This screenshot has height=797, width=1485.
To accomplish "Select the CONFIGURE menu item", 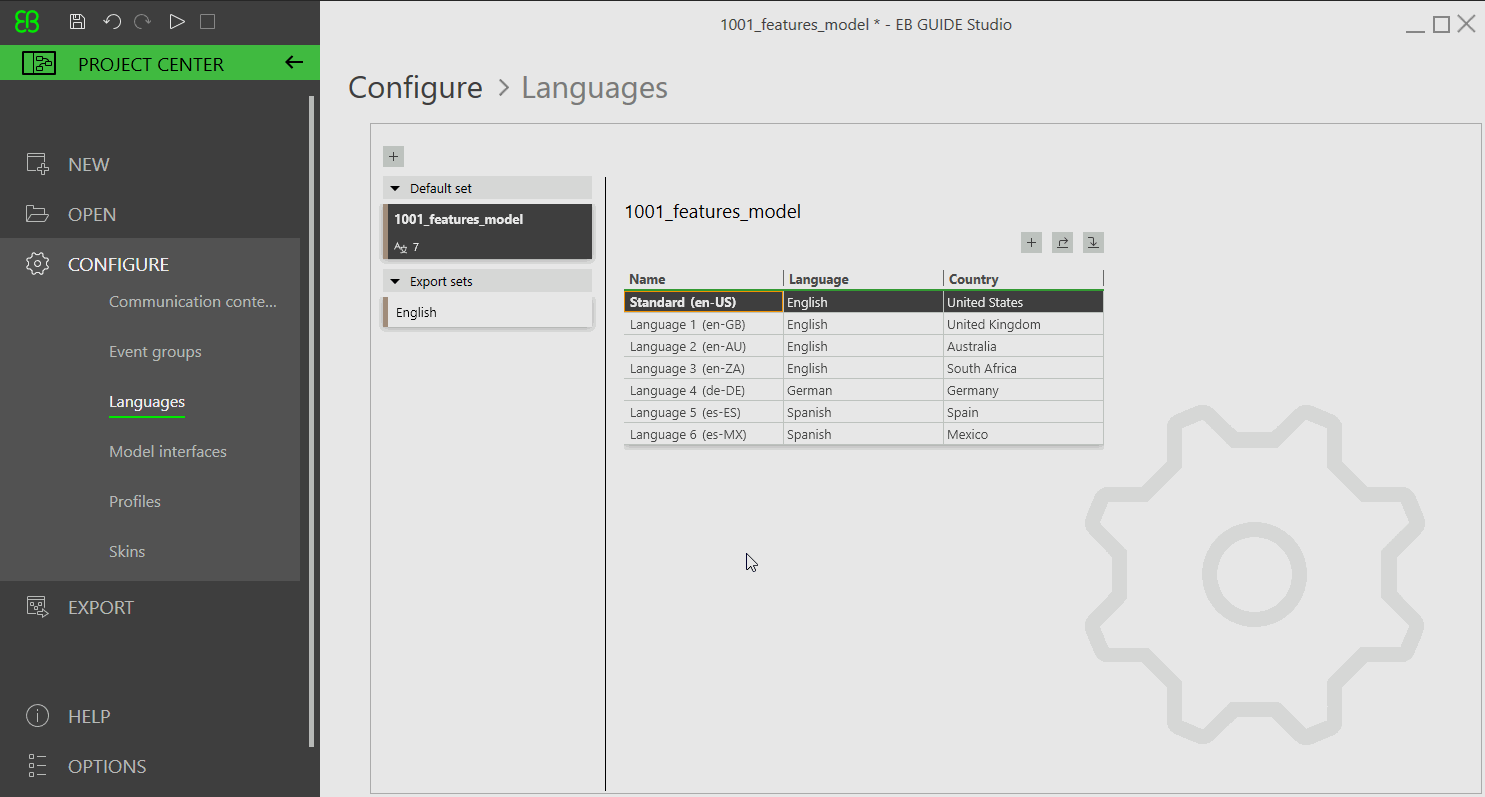I will coord(118,264).
